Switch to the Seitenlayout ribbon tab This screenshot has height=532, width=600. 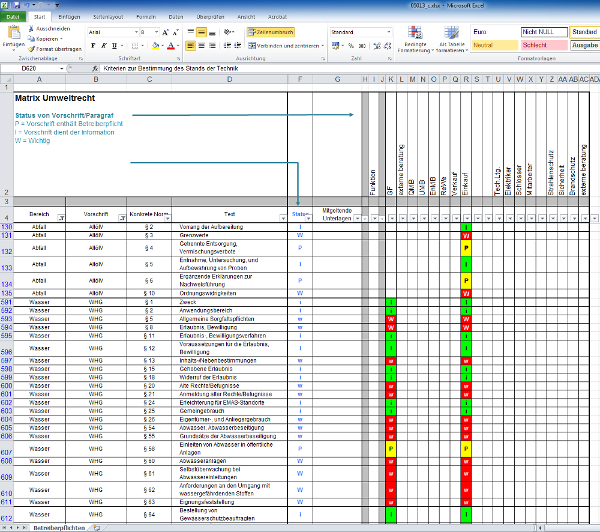(x=109, y=18)
